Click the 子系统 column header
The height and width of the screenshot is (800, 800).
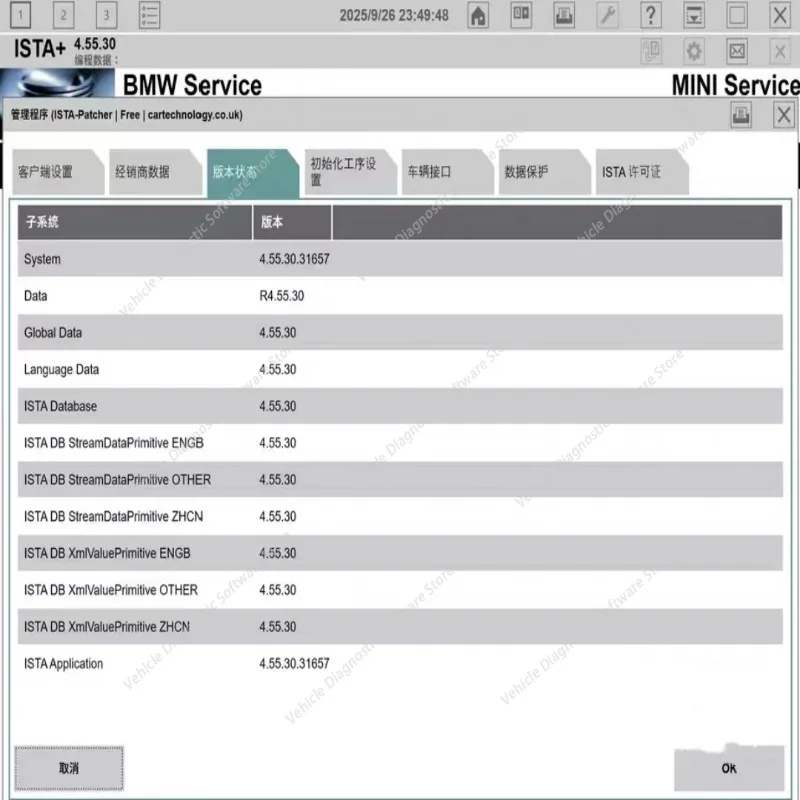tap(135, 222)
